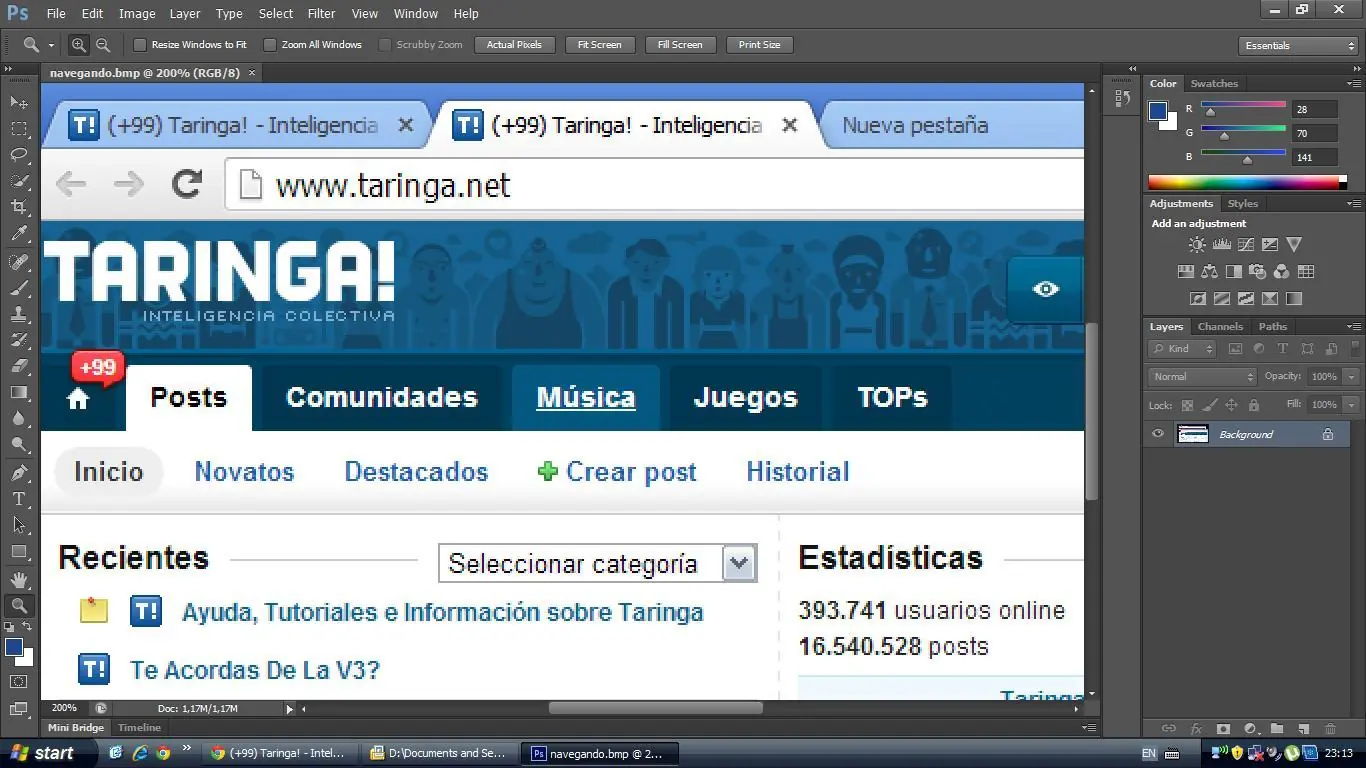Click the Print Size button

[x=759, y=45]
